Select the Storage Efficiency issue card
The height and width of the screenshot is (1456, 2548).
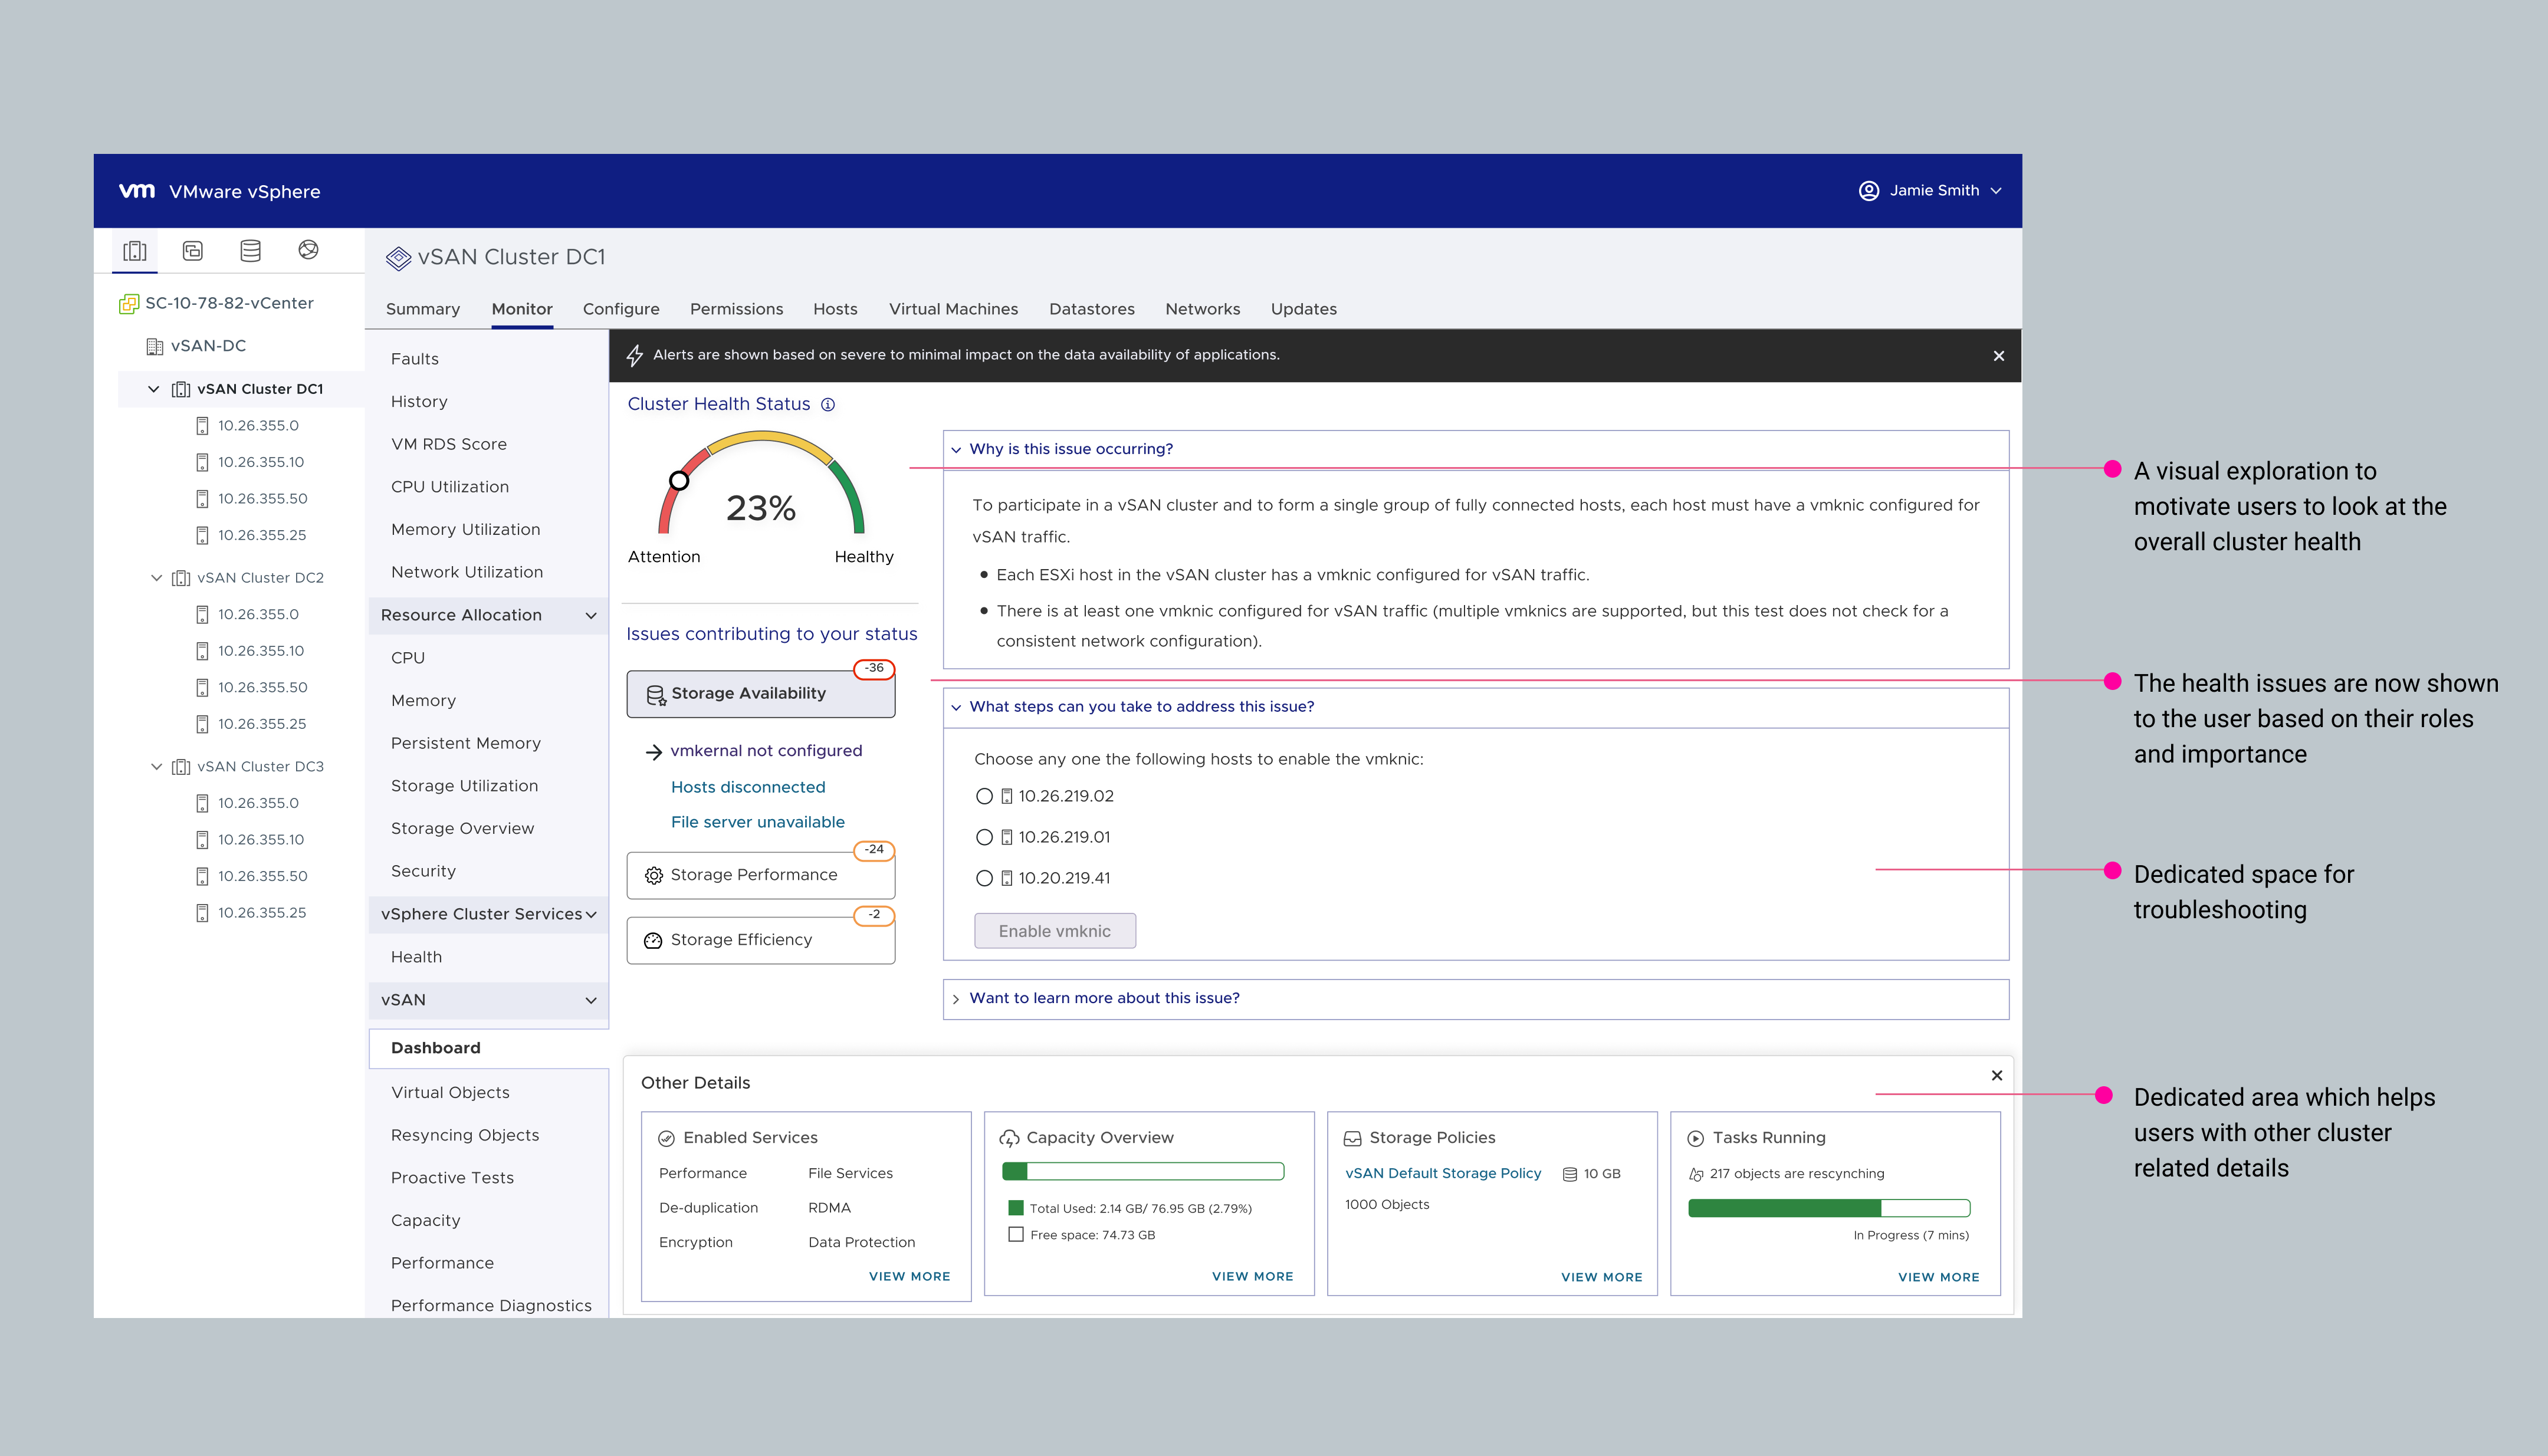tap(761, 941)
